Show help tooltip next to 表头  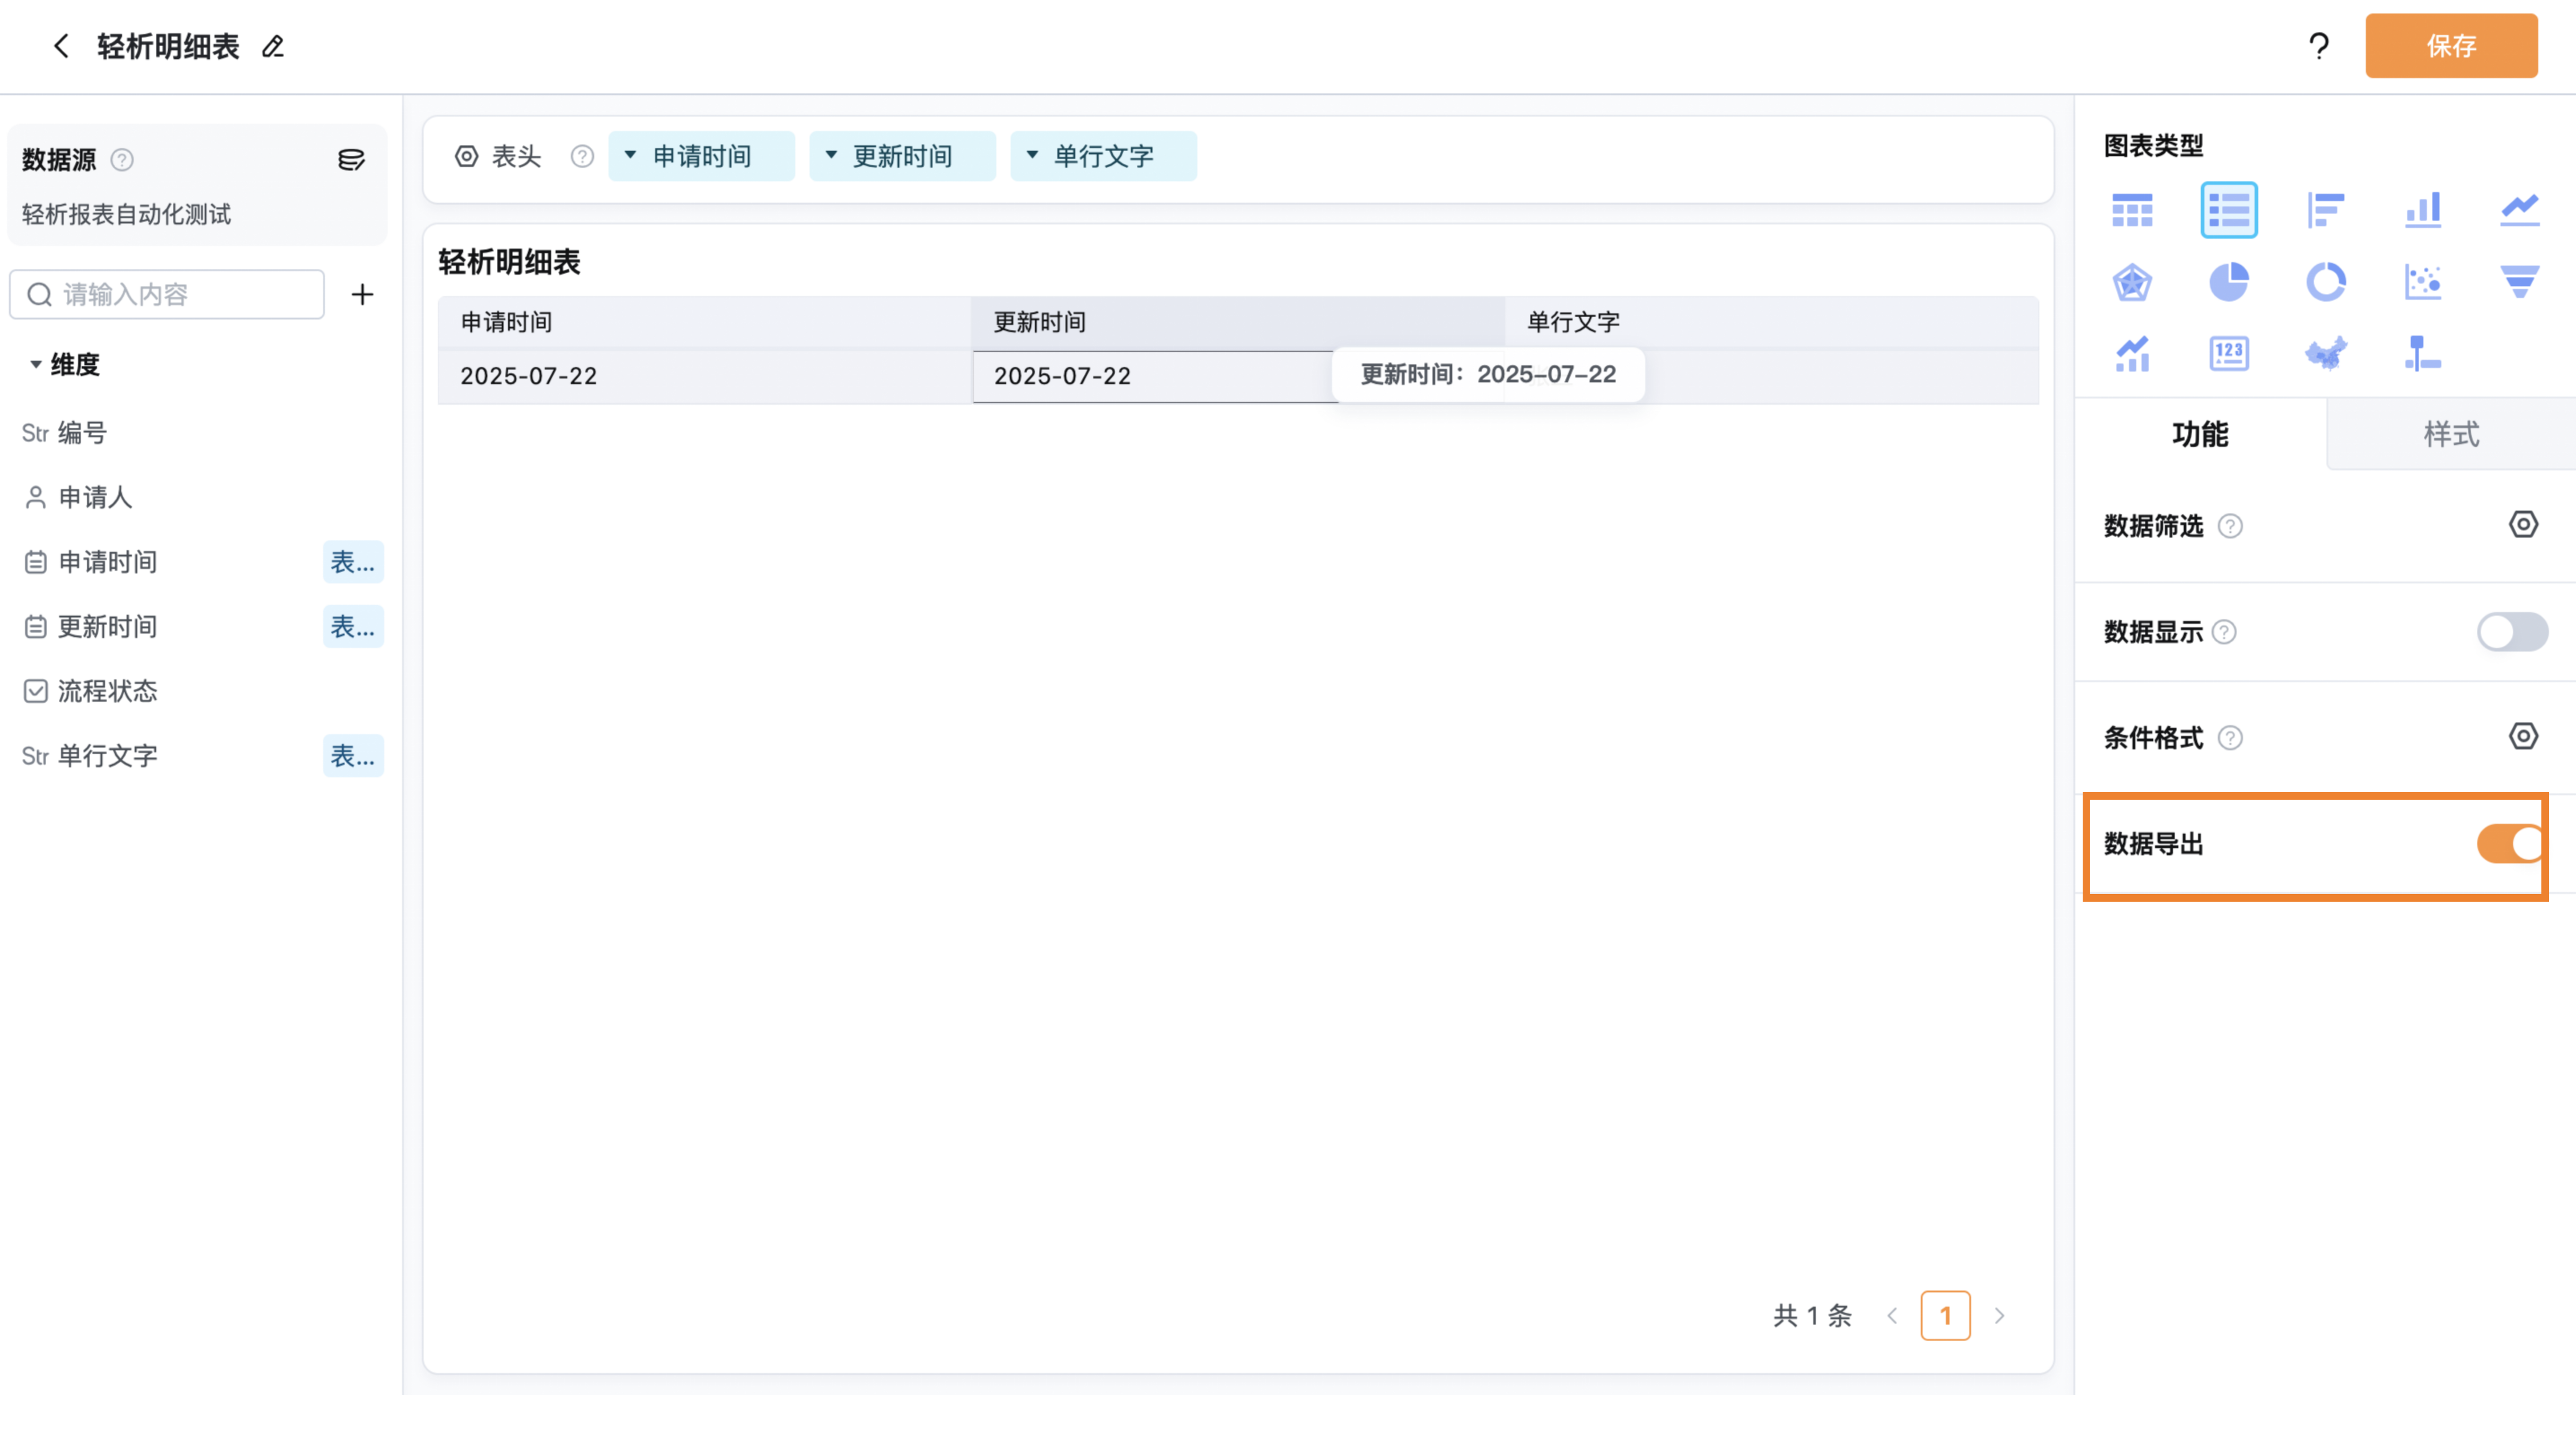[582, 156]
